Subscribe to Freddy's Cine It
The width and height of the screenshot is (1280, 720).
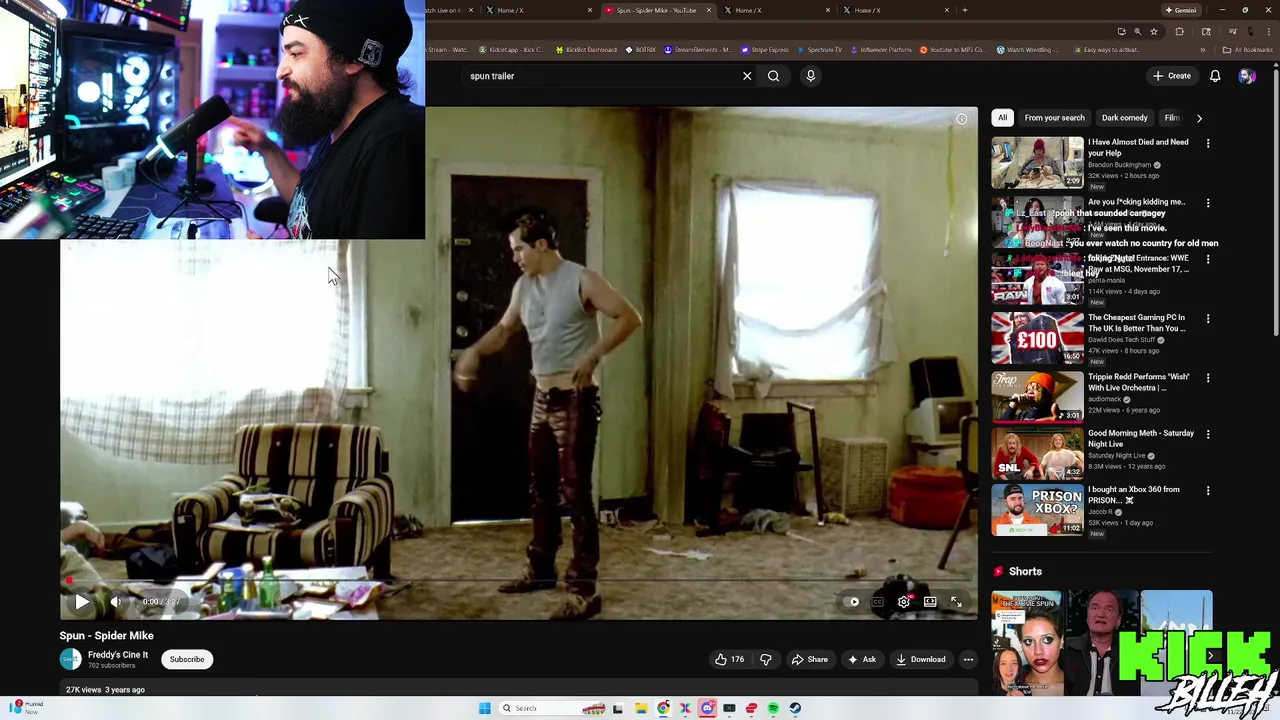coord(187,660)
